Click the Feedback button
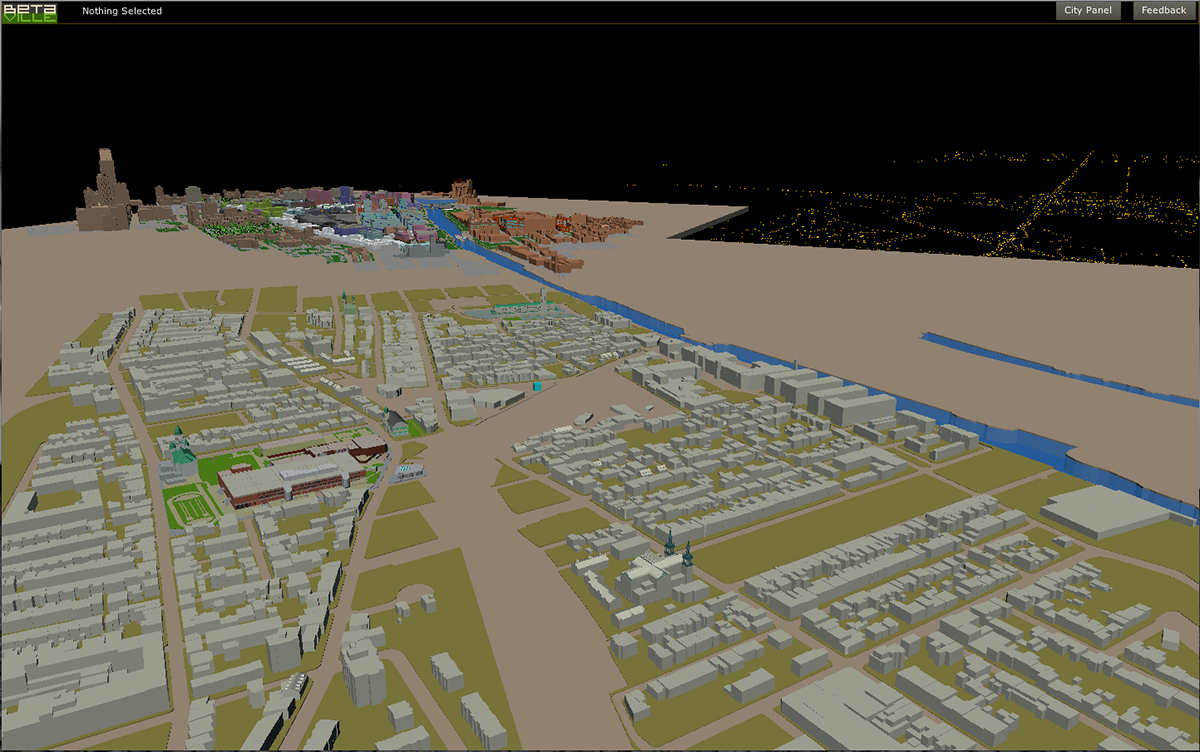The image size is (1200, 752). 1164,11
